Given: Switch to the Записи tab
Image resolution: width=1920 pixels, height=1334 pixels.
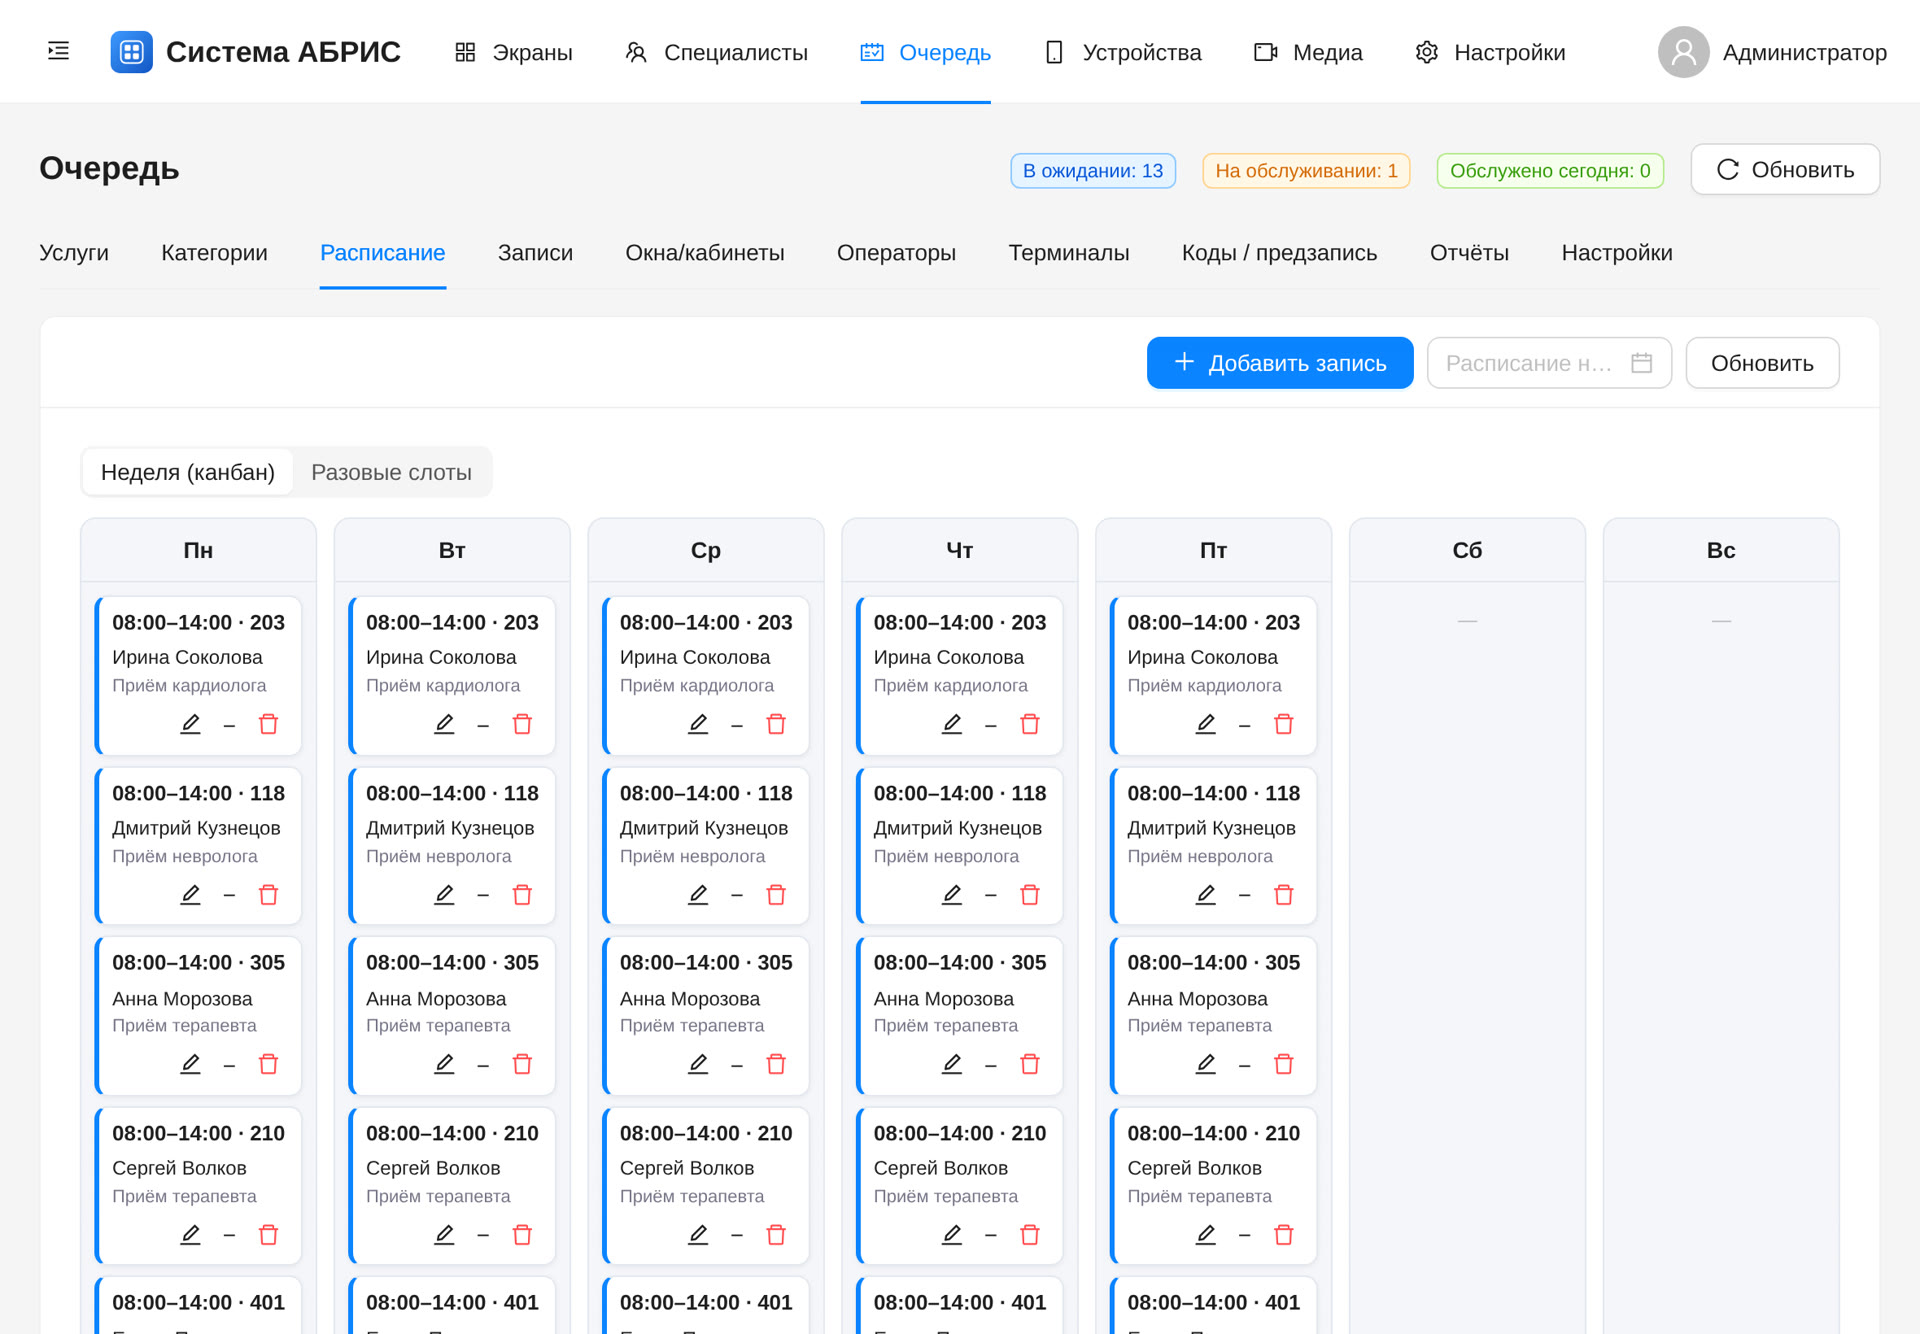Looking at the screenshot, I should click(535, 253).
